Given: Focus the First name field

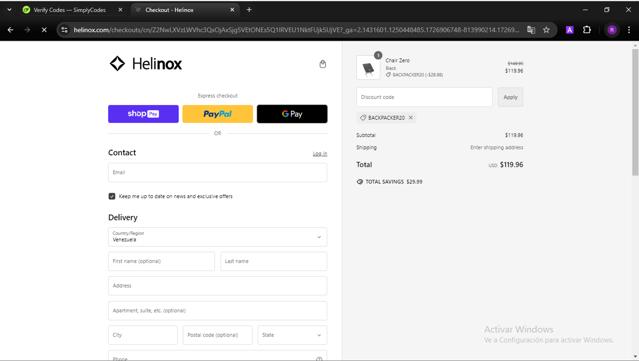Looking at the screenshot, I should 161,262.
